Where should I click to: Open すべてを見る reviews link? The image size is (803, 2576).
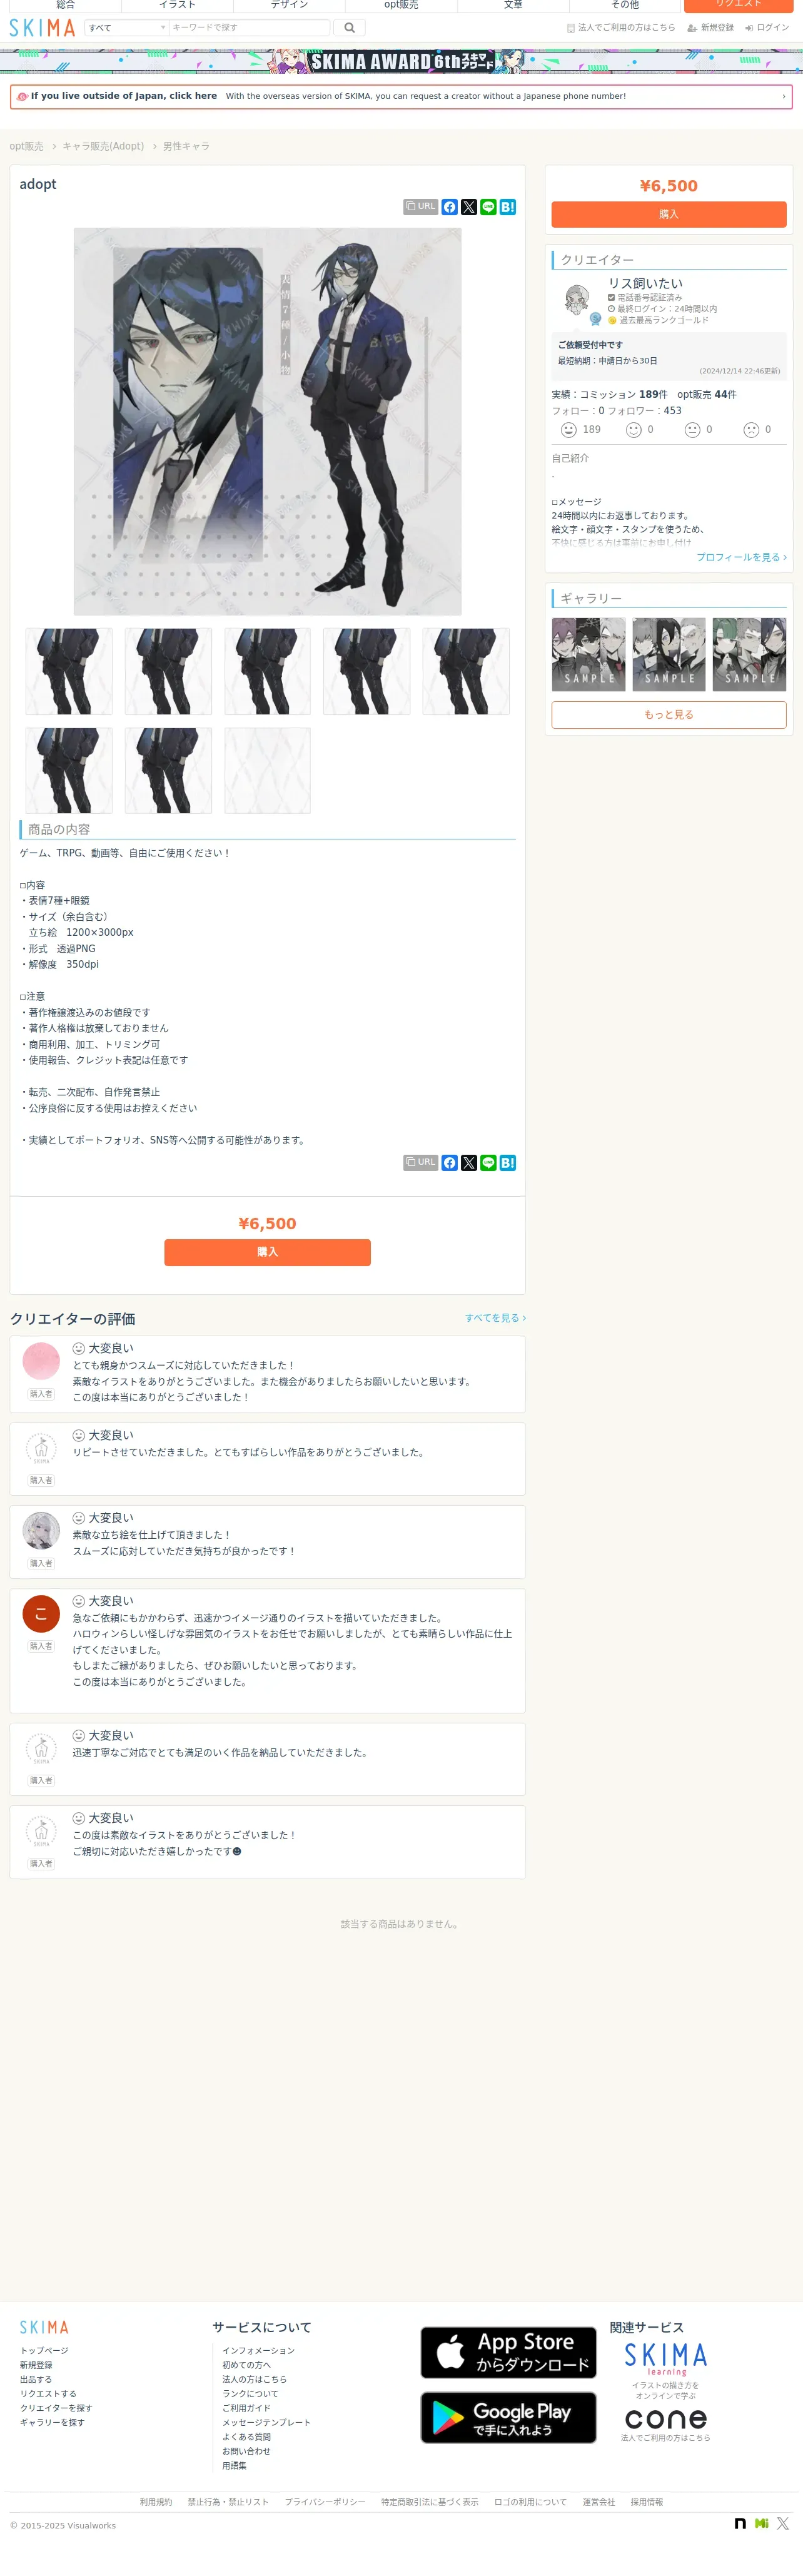coord(495,1318)
